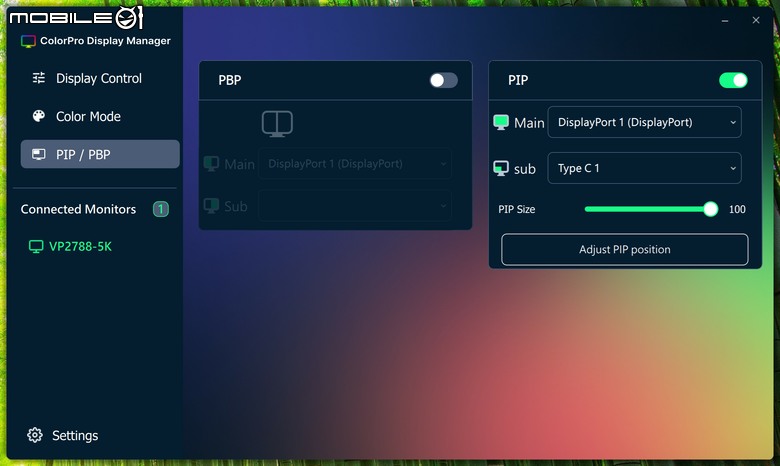The height and width of the screenshot is (466, 780).
Task: Click the PIP Size slider handle
Action: click(710, 209)
